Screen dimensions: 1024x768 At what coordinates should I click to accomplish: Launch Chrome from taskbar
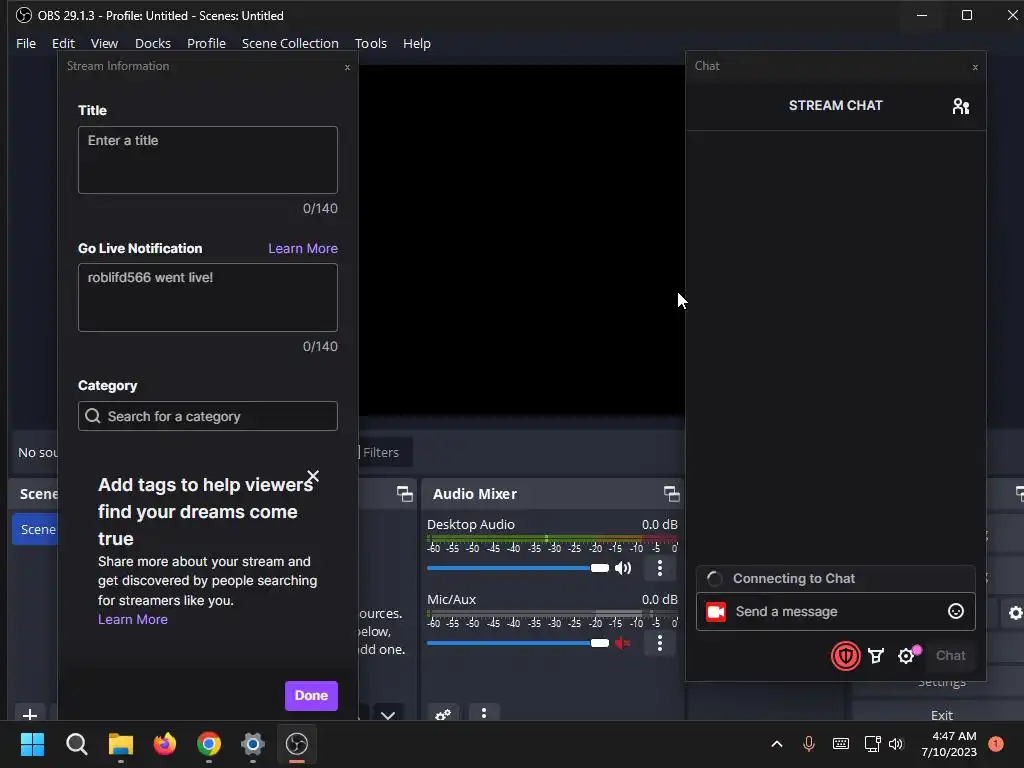pos(209,744)
